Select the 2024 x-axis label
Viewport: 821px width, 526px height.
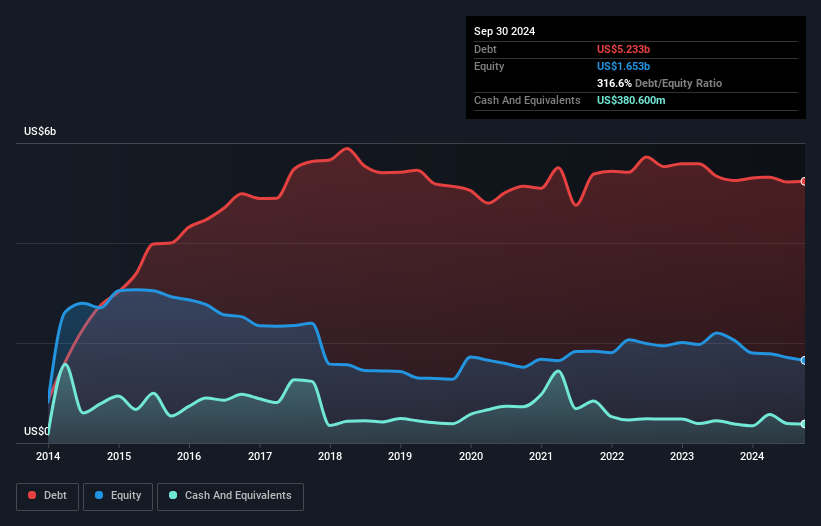[x=752, y=456]
